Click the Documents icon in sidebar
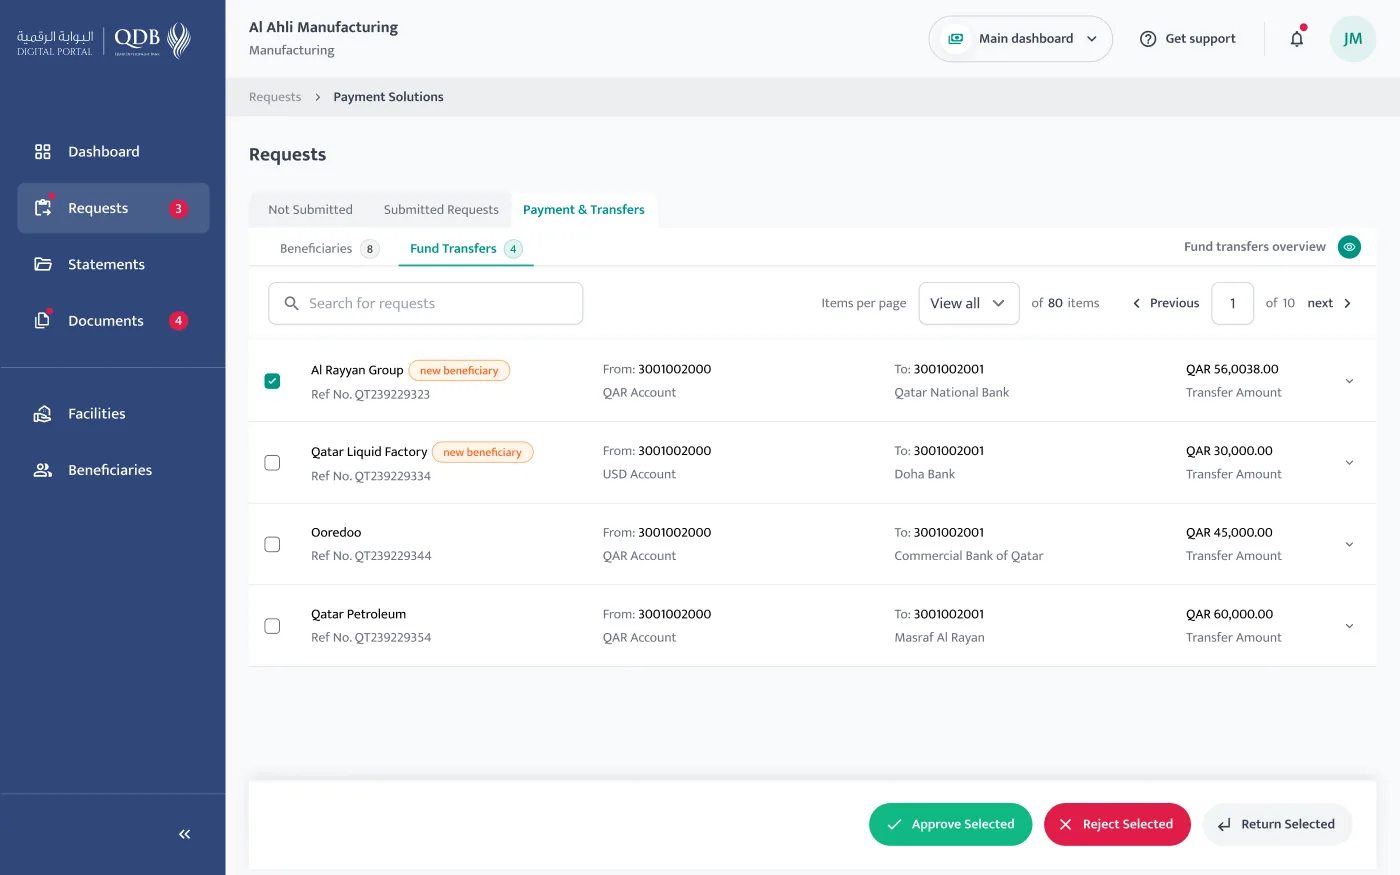Screen dimensions: 1400x875 point(43,320)
